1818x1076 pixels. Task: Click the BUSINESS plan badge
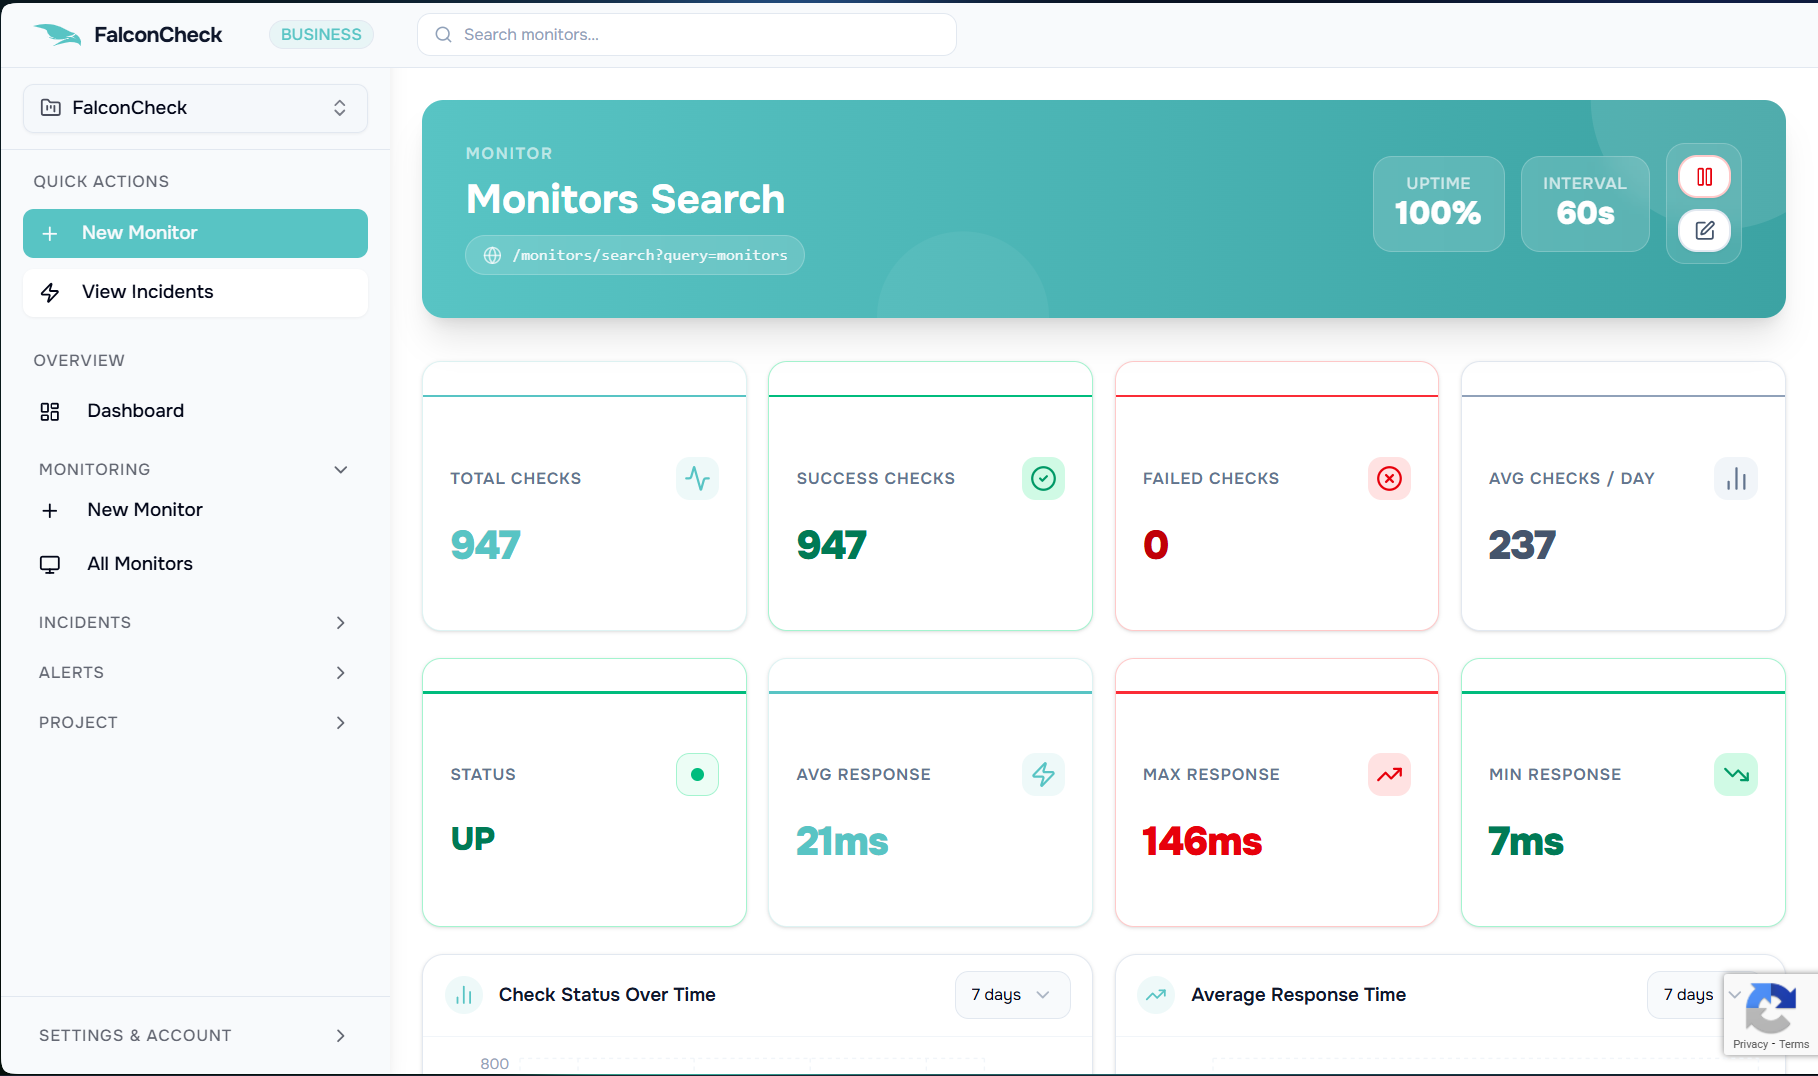click(x=321, y=35)
